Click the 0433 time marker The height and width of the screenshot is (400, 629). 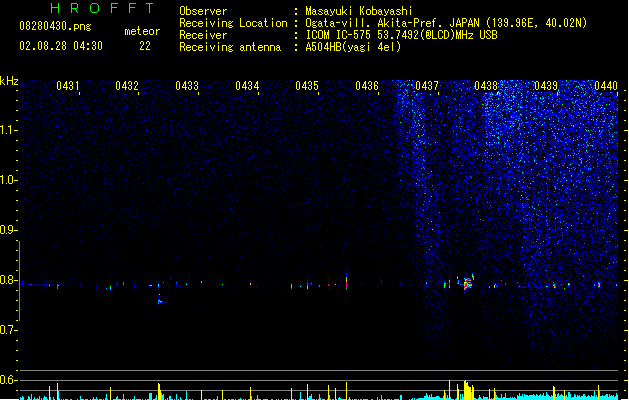pos(187,86)
